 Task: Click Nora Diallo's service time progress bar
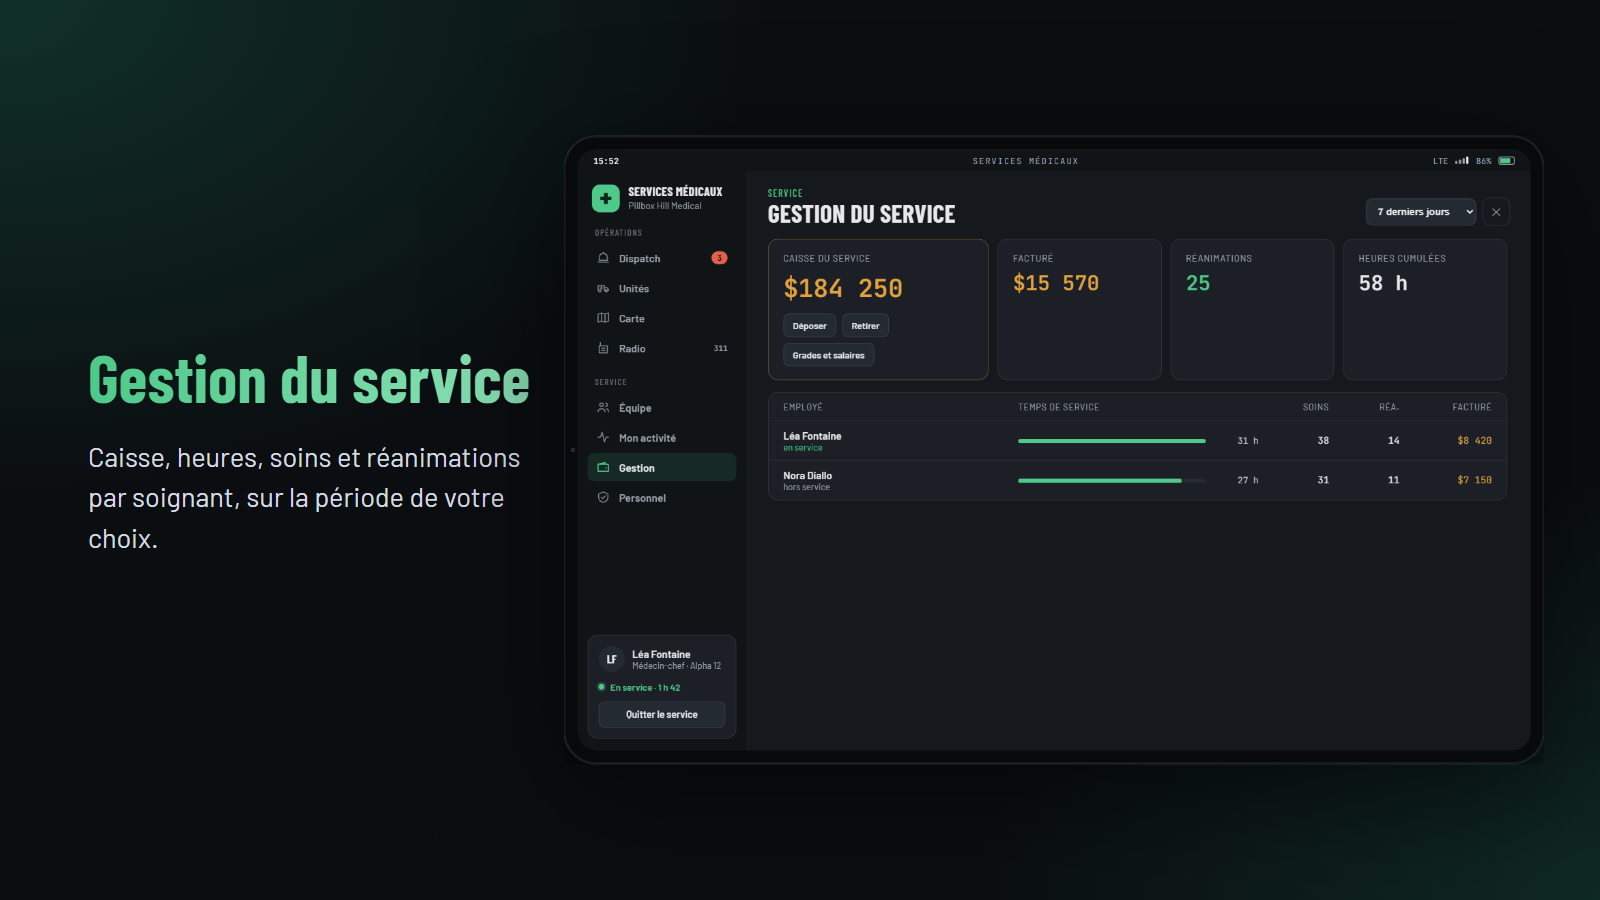tap(1112, 480)
